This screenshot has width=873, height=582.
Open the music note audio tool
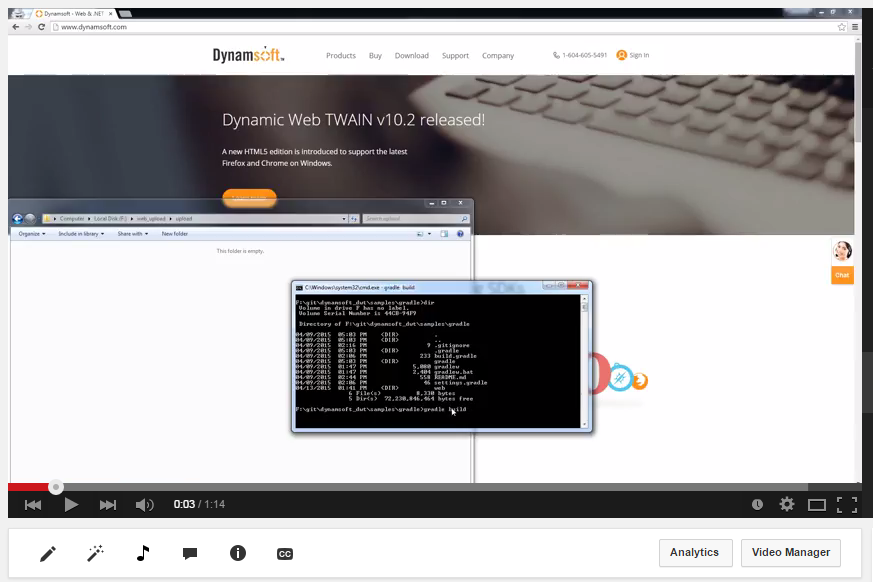pyautogui.click(x=143, y=553)
